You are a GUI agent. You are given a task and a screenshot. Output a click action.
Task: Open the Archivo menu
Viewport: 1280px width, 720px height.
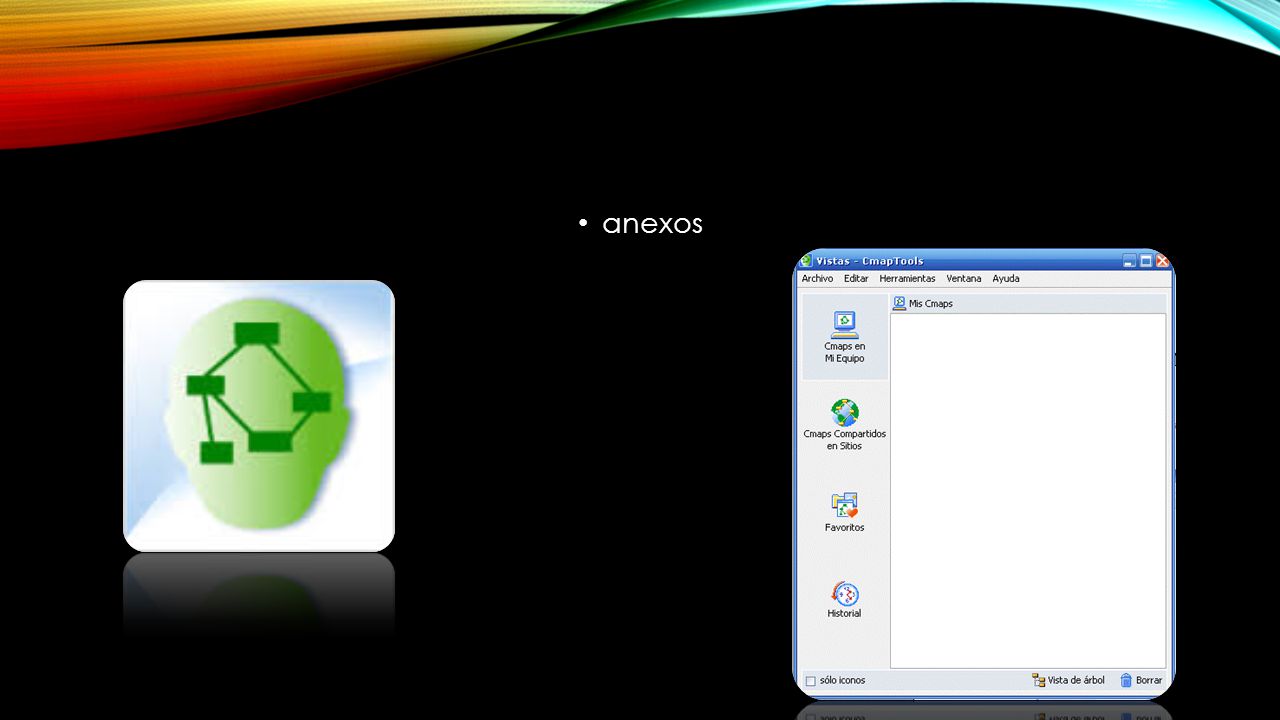[x=817, y=279]
